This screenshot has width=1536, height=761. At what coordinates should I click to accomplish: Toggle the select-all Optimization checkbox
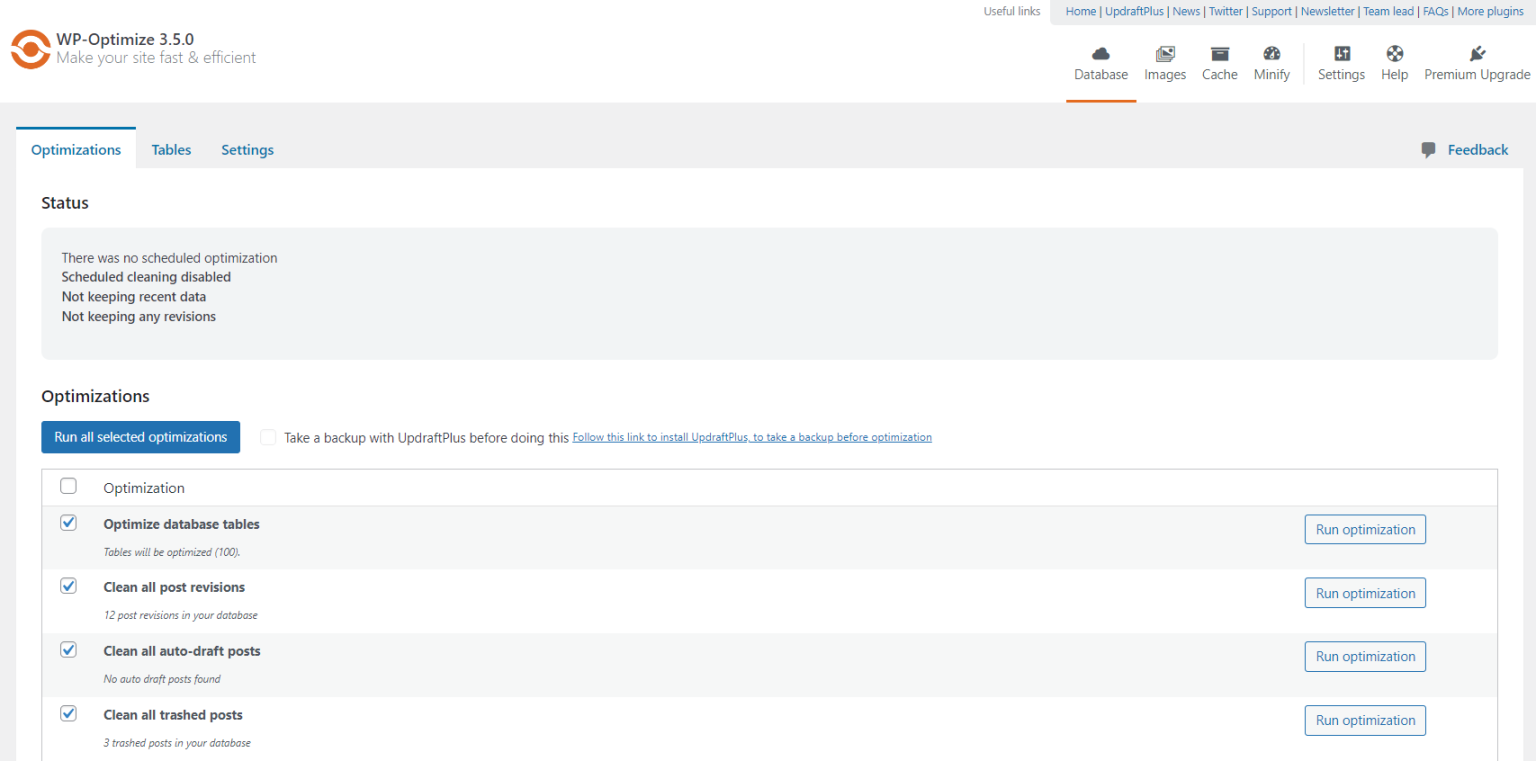[68, 485]
